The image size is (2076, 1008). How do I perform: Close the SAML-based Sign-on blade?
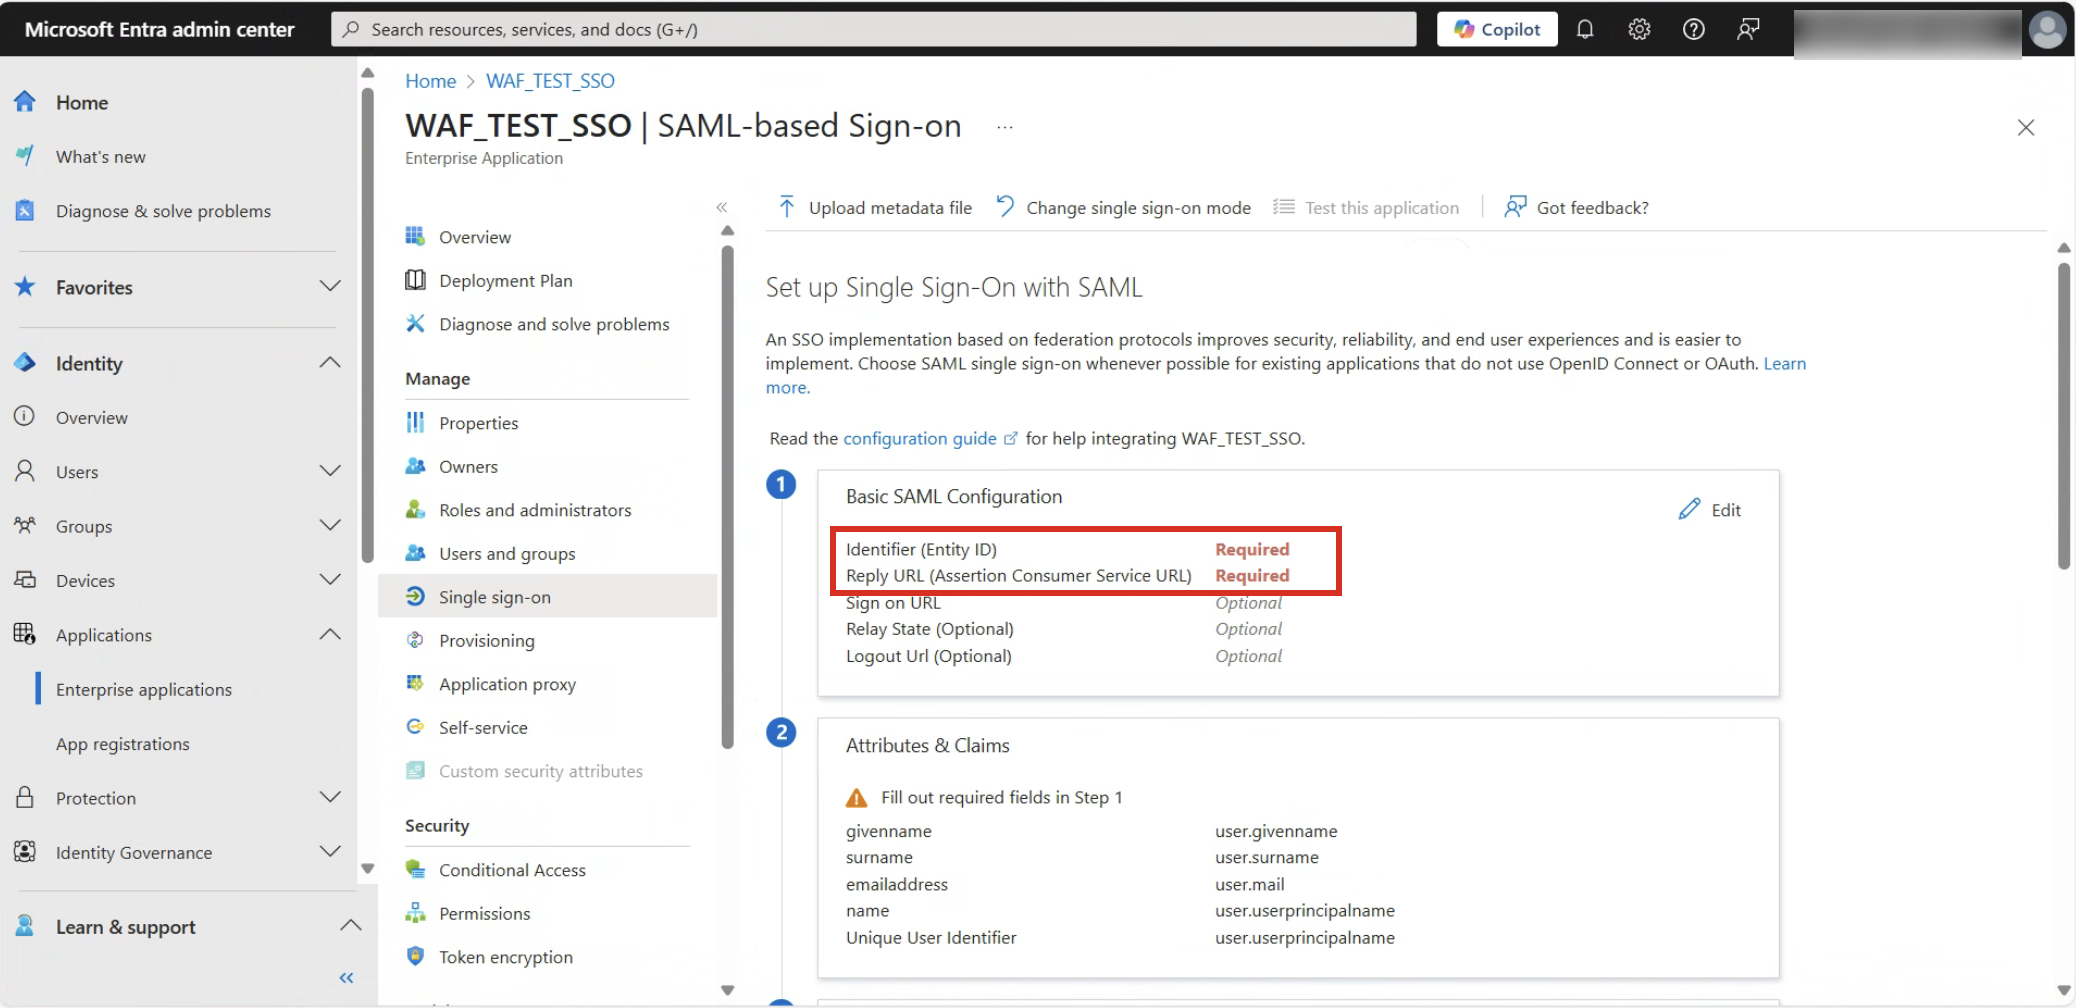[x=2026, y=128]
